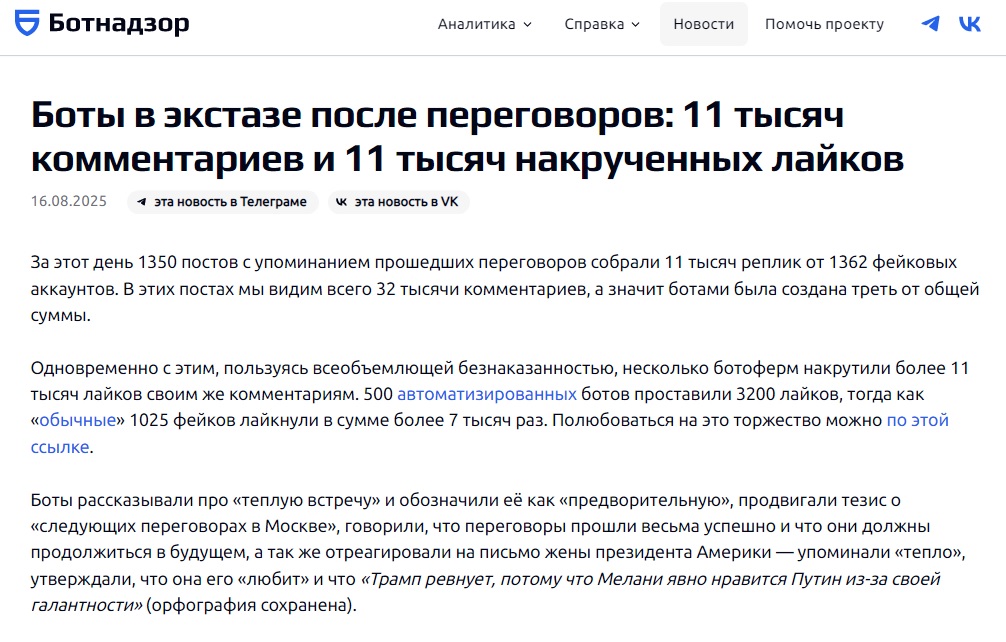Open the Аналитика menu

pos(485,24)
